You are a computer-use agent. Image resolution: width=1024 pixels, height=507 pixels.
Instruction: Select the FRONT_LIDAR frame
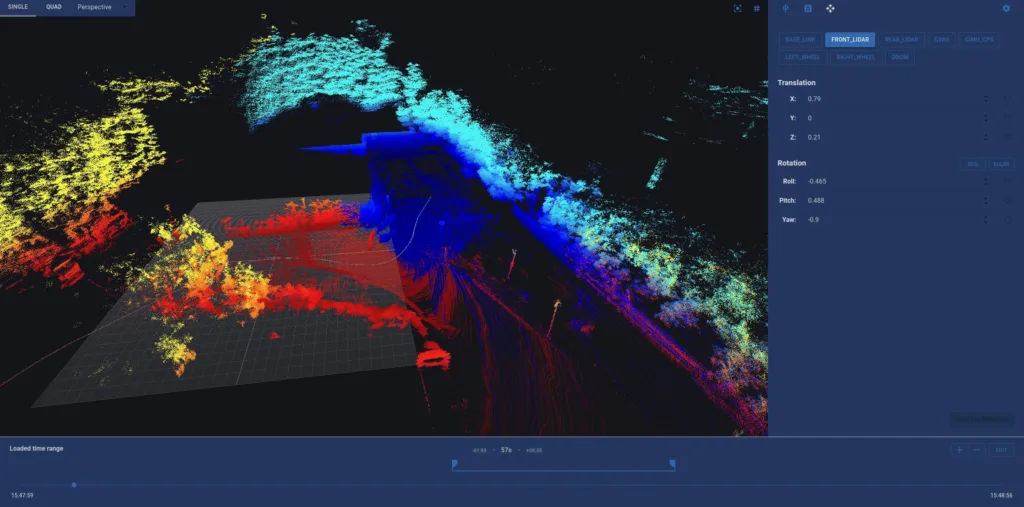point(850,40)
